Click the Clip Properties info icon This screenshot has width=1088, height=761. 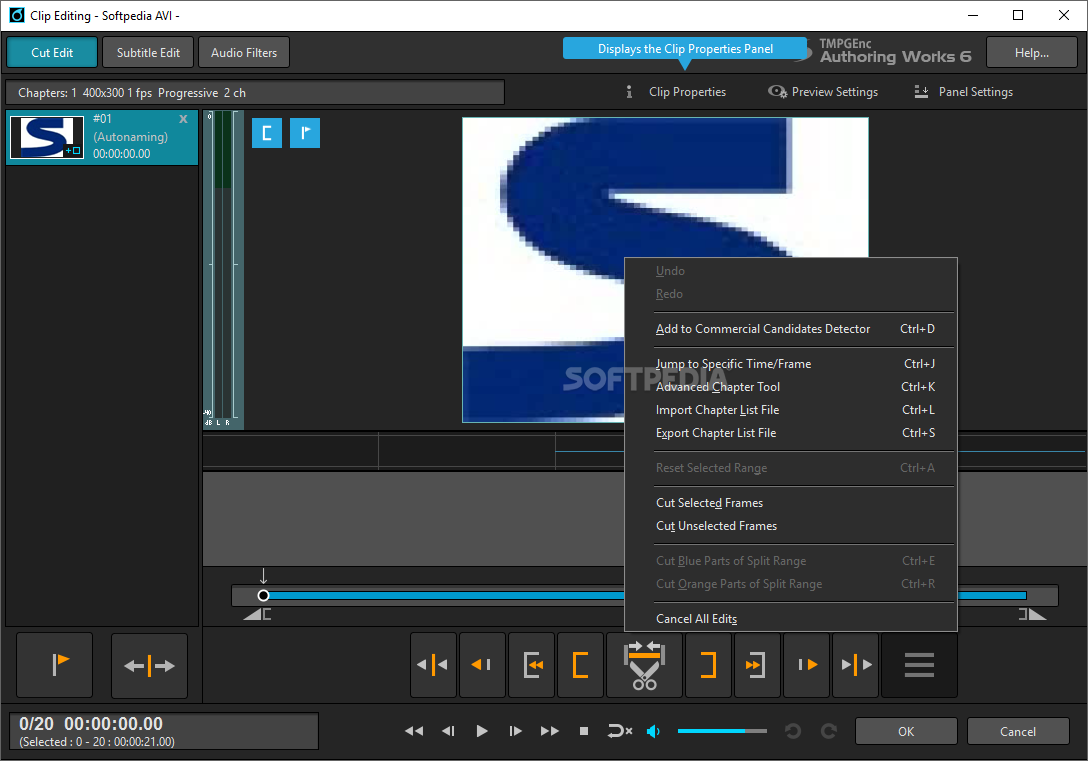click(629, 92)
